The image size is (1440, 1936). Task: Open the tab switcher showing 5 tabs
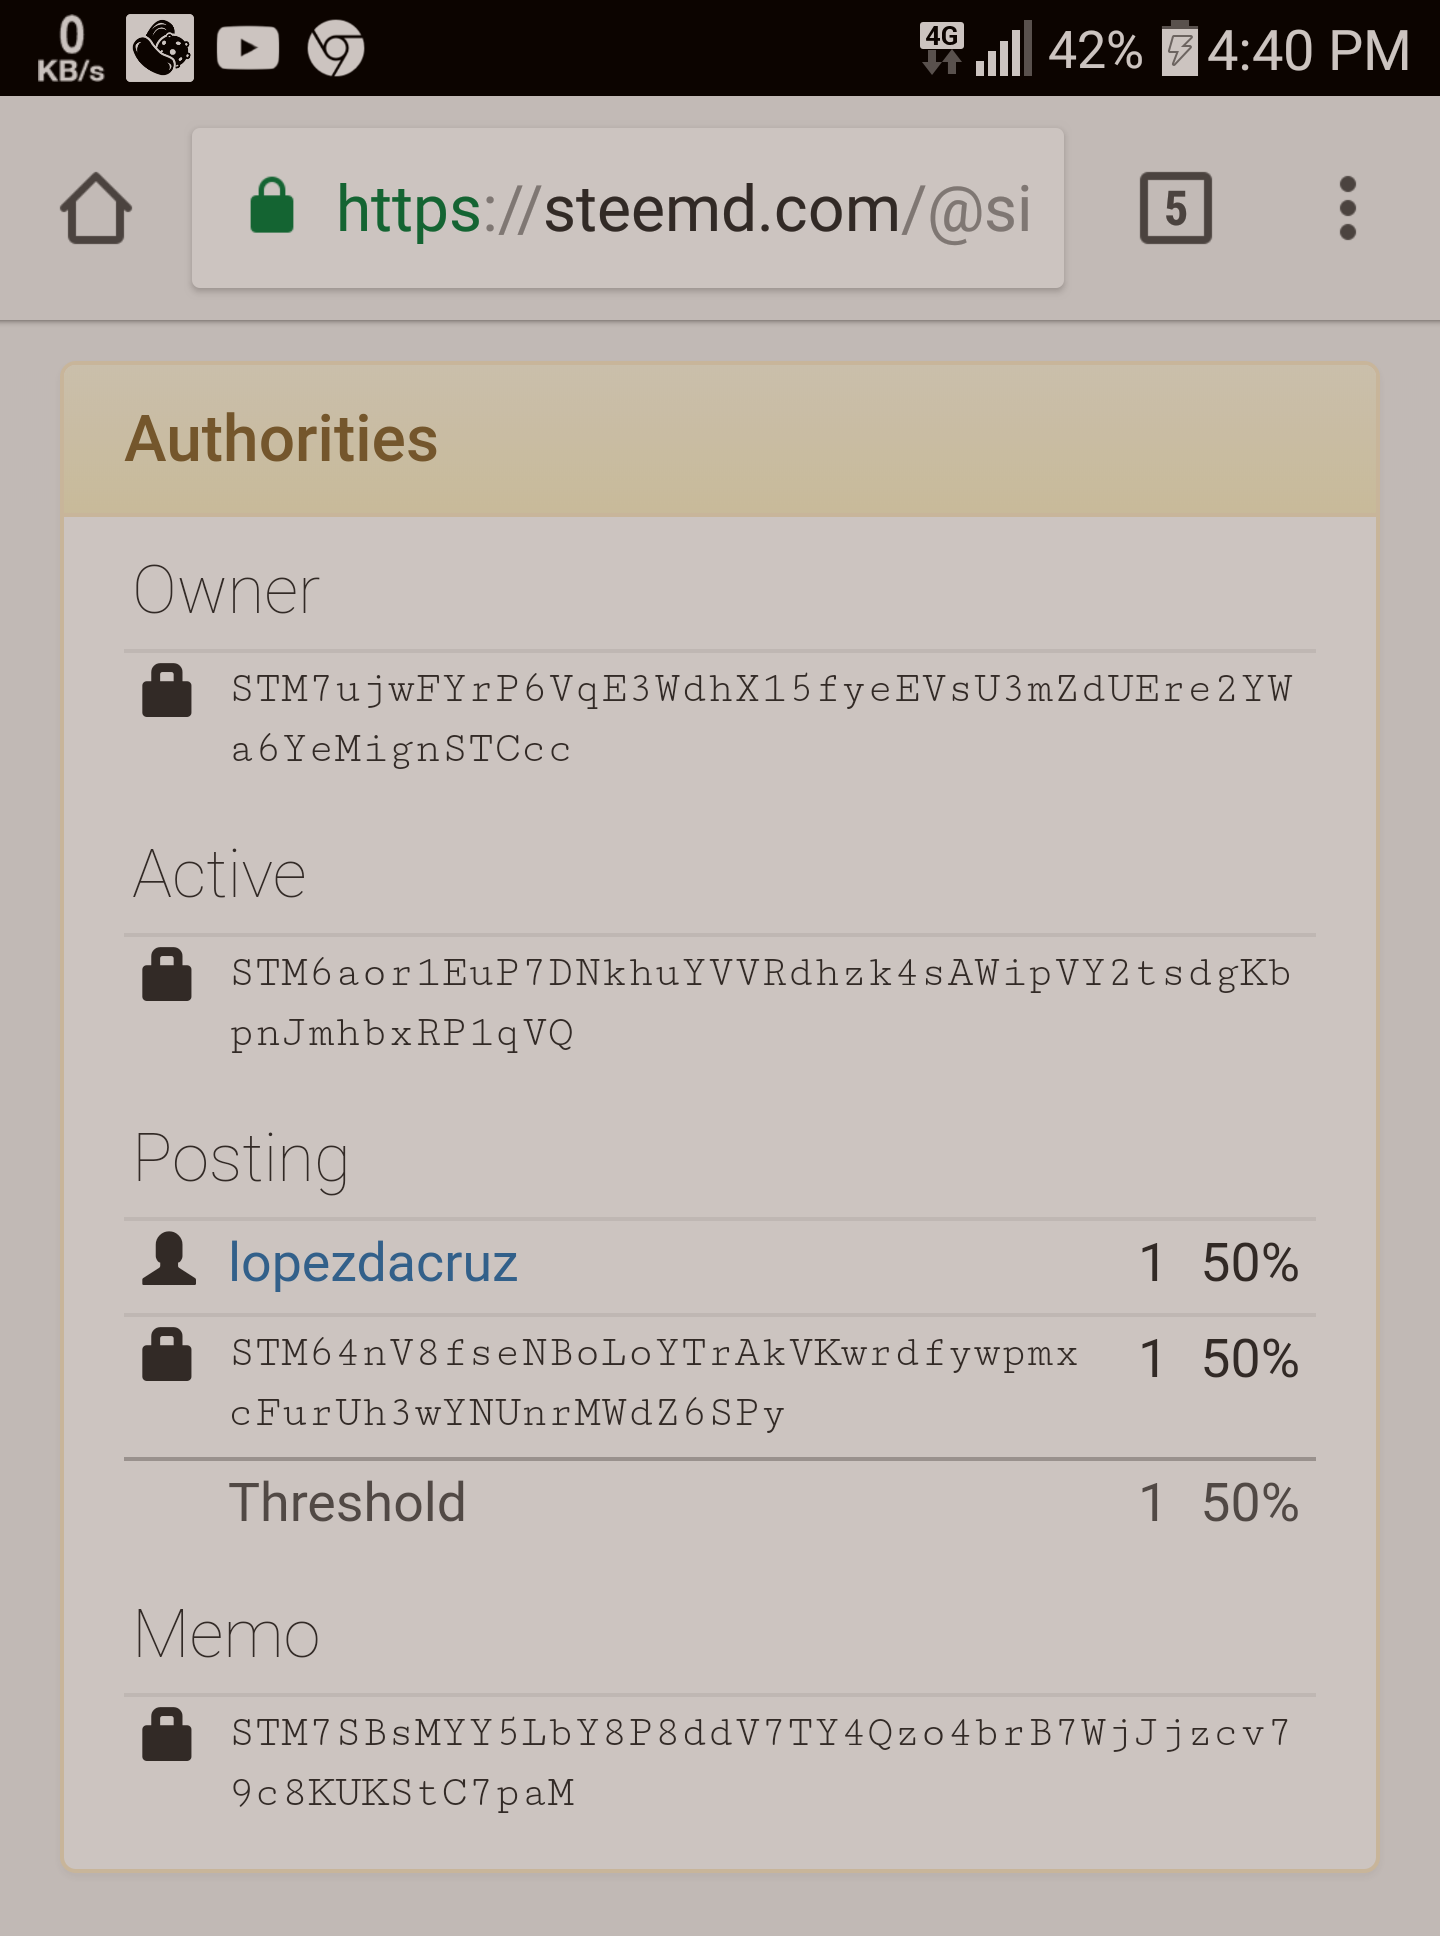click(1175, 209)
